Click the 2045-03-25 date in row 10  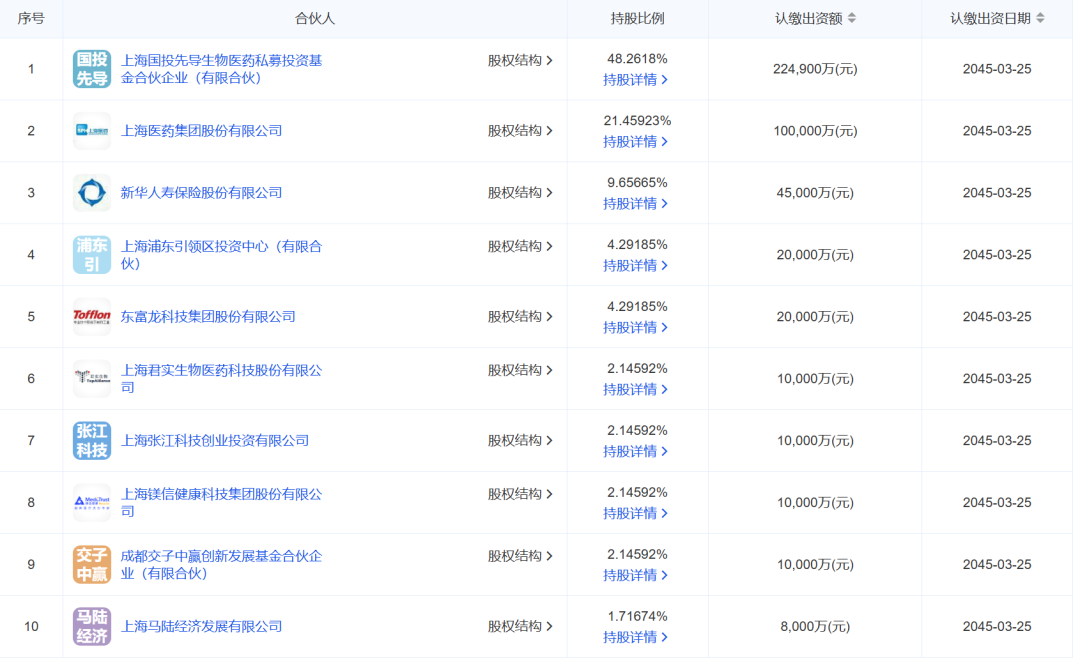click(997, 627)
